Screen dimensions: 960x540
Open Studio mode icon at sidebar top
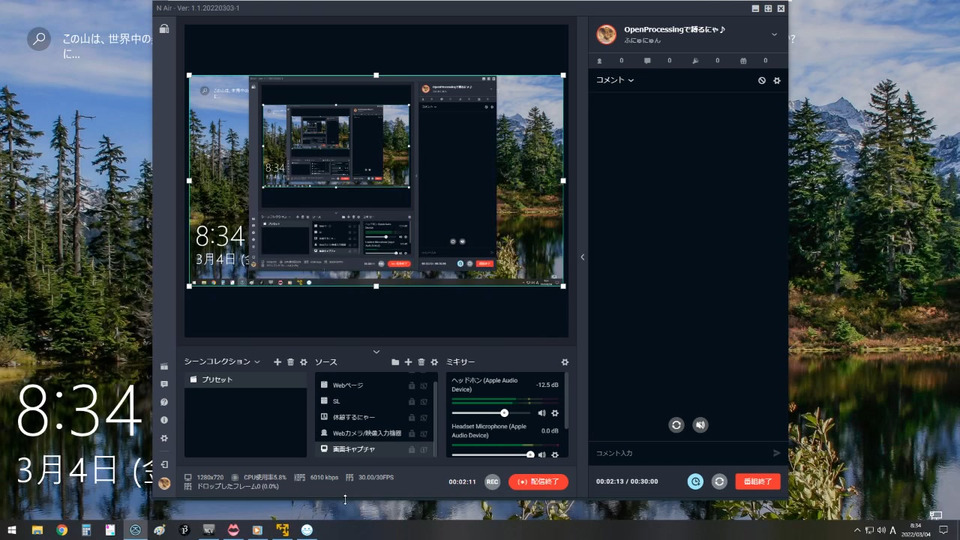point(164,29)
